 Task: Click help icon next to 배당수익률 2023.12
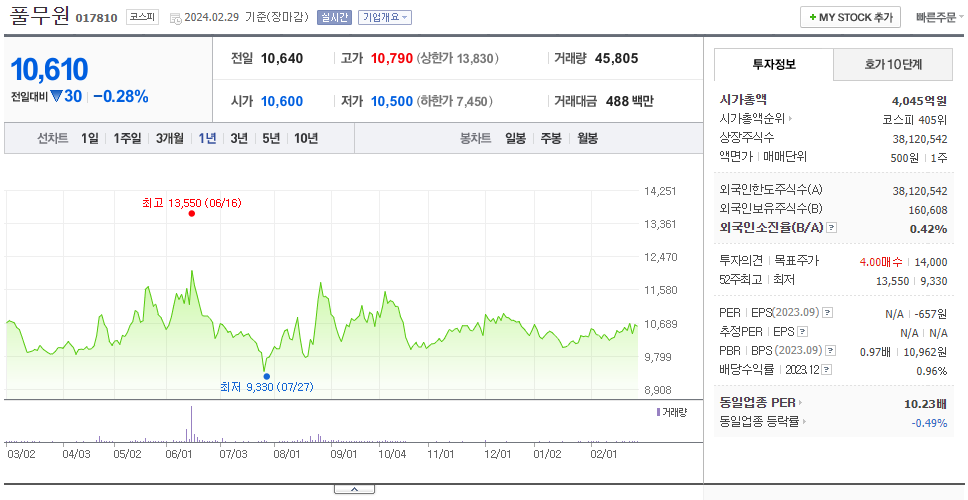[827, 370]
